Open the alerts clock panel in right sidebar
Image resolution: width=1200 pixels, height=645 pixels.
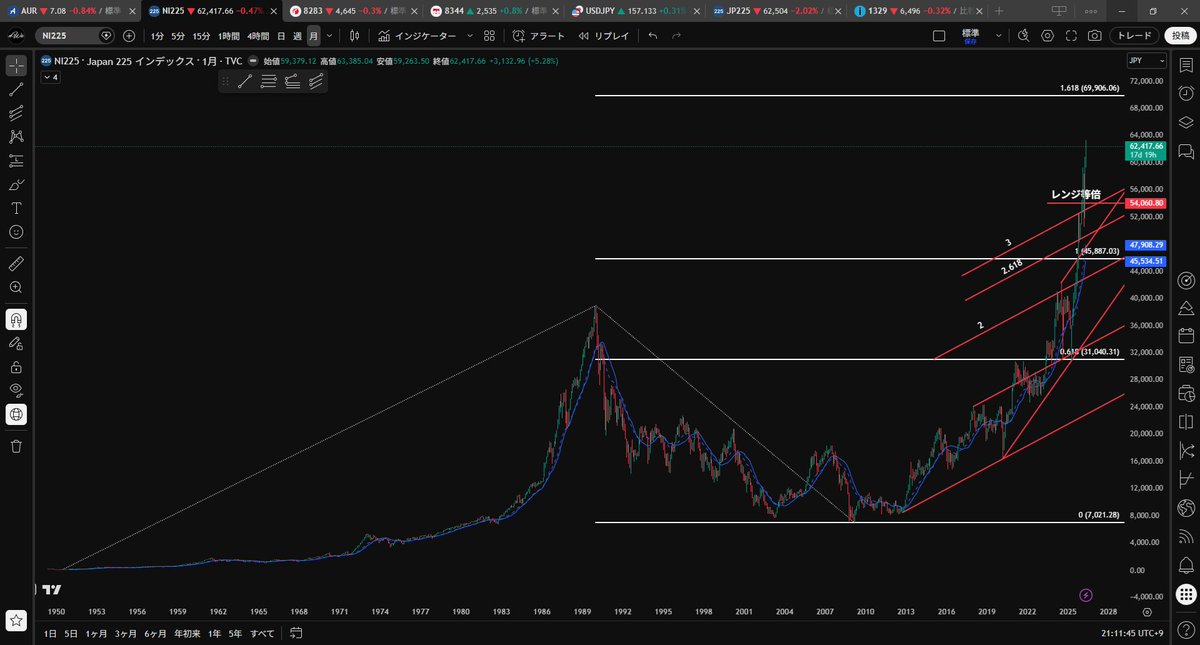pyautogui.click(x=1186, y=94)
